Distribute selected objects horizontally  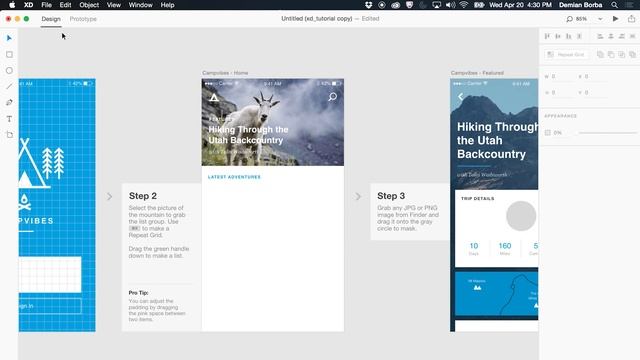click(632, 36)
